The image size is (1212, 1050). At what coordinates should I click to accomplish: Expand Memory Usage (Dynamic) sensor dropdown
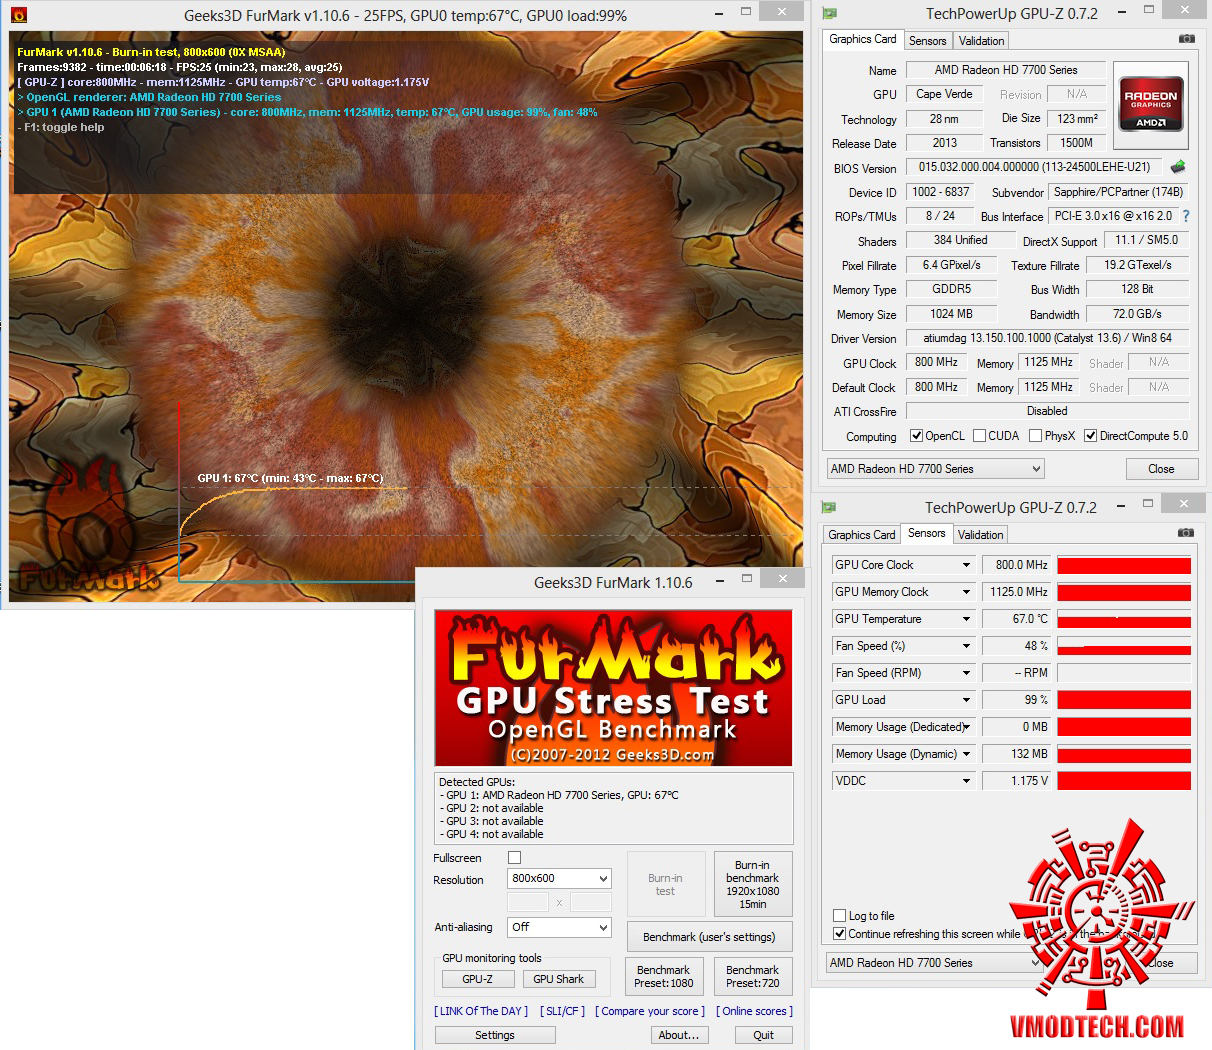966,754
